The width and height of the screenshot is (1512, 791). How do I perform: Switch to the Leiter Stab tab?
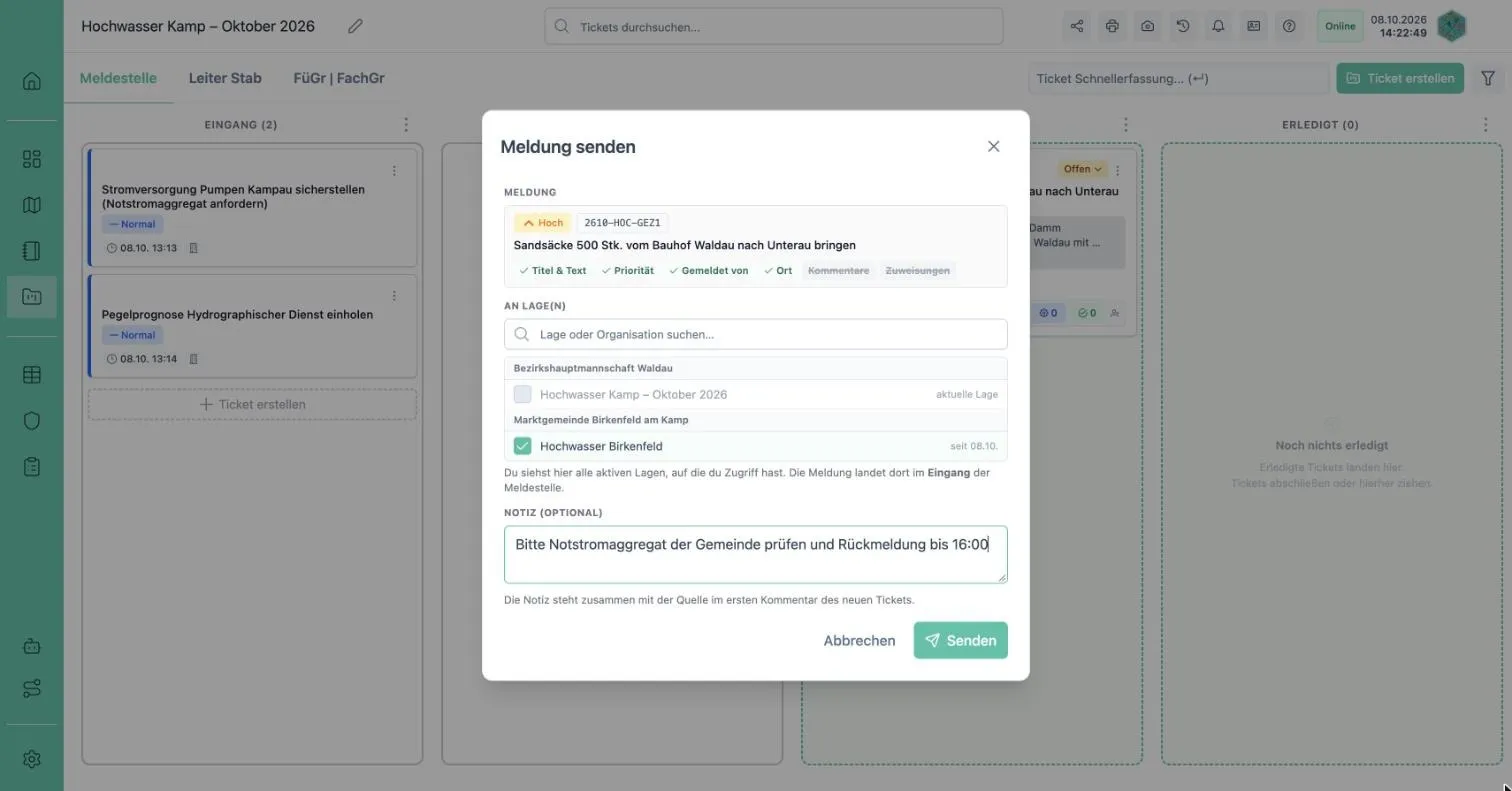point(225,78)
